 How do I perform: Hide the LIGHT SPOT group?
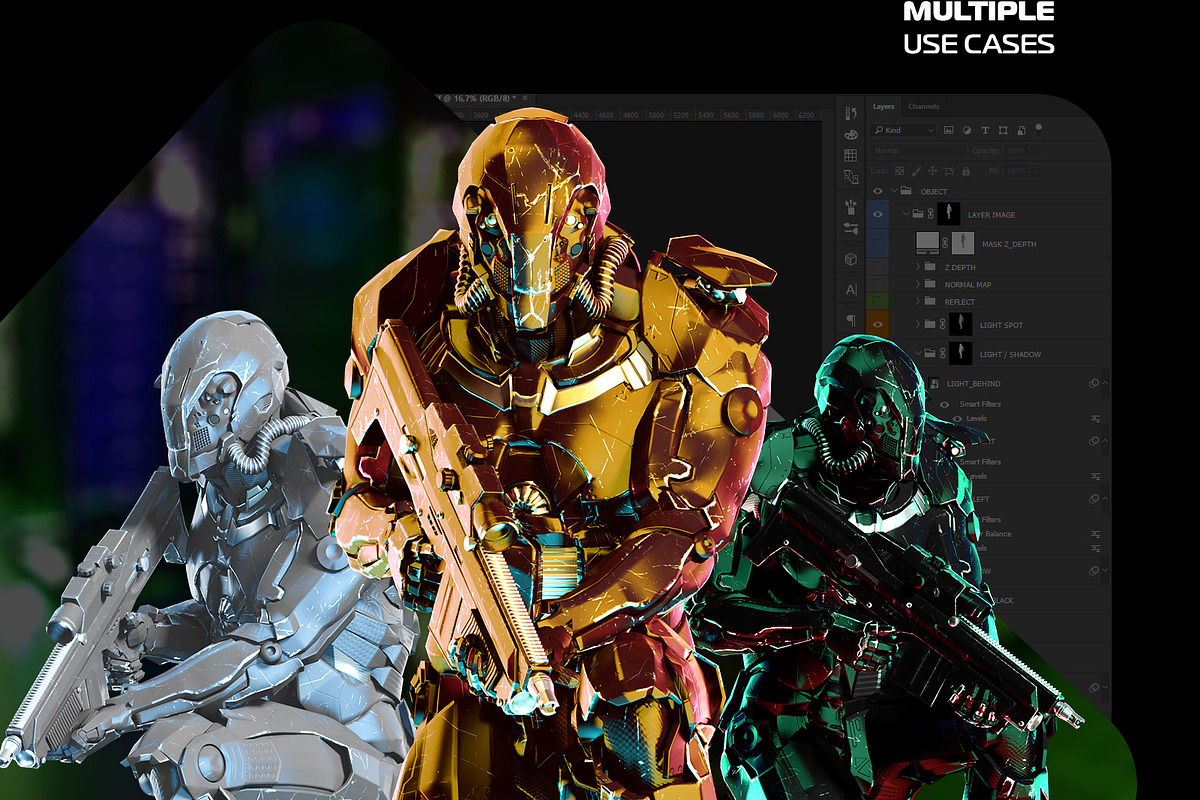(x=878, y=324)
